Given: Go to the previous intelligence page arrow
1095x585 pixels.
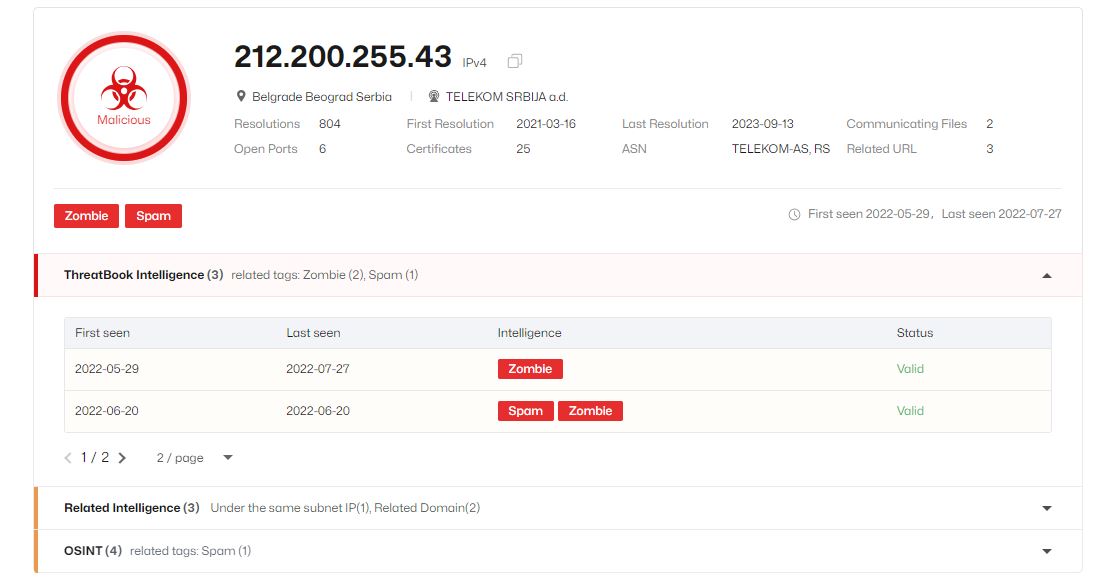Looking at the screenshot, I should pyautogui.click(x=68, y=458).
